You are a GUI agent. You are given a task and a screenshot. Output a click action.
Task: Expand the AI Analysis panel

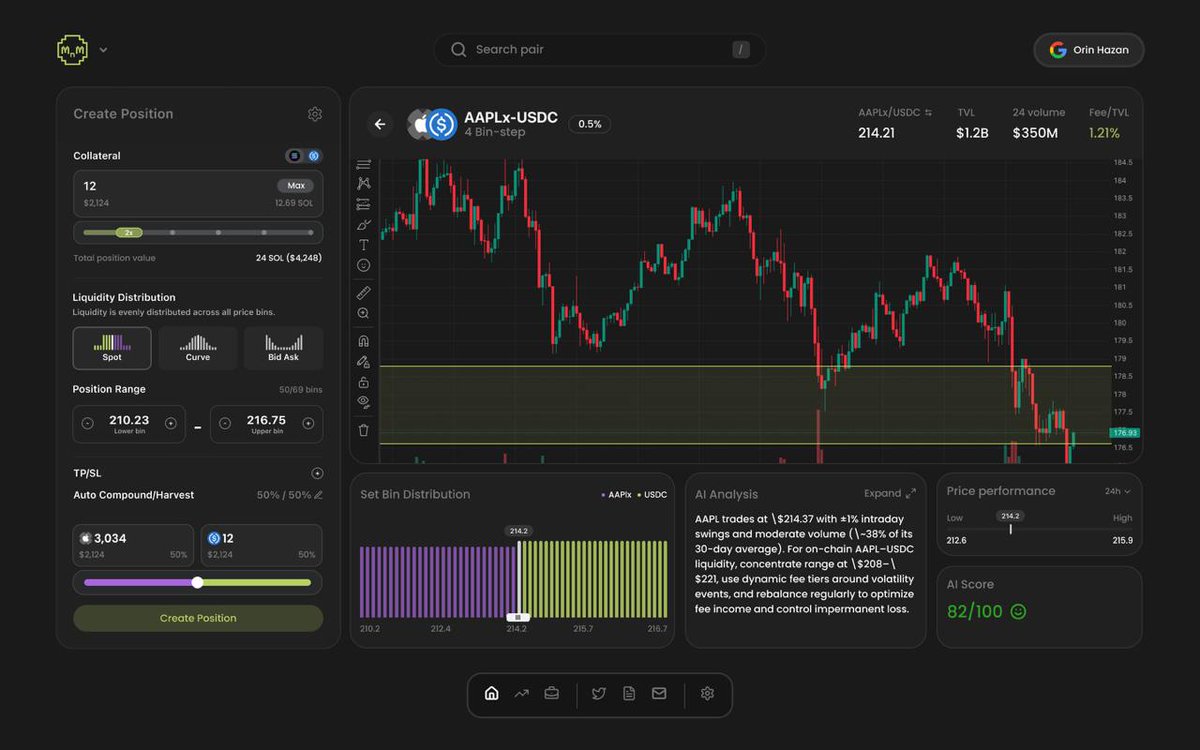[890, 493]
